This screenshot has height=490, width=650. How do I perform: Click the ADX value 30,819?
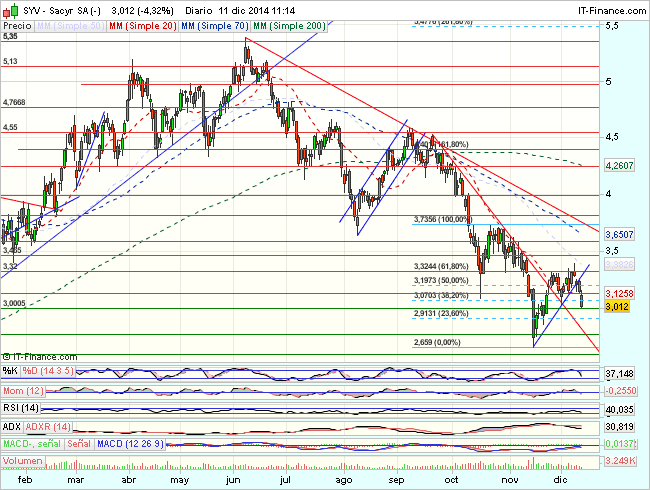pyautogui.click(x=619, y=427)
